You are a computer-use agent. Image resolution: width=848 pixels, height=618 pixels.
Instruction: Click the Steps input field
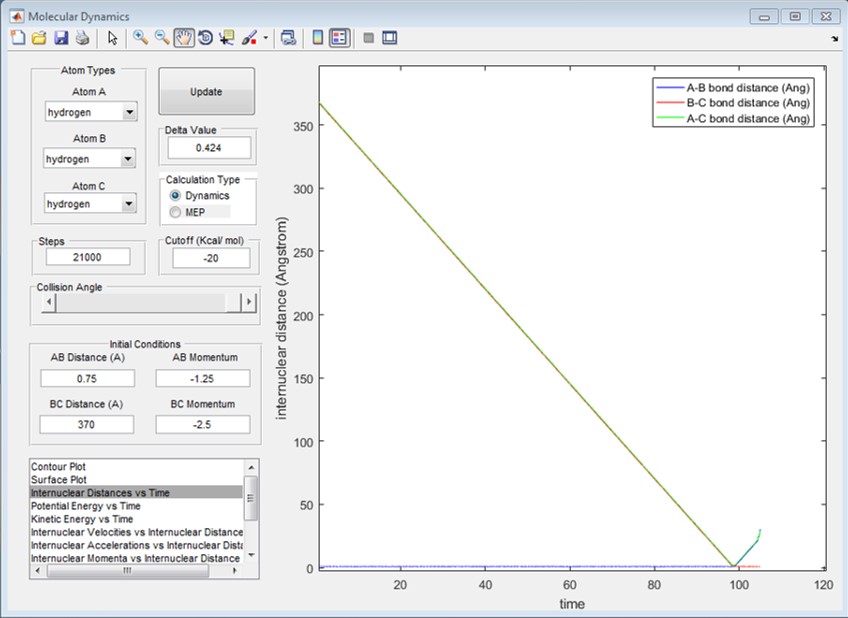click(88, 257)
